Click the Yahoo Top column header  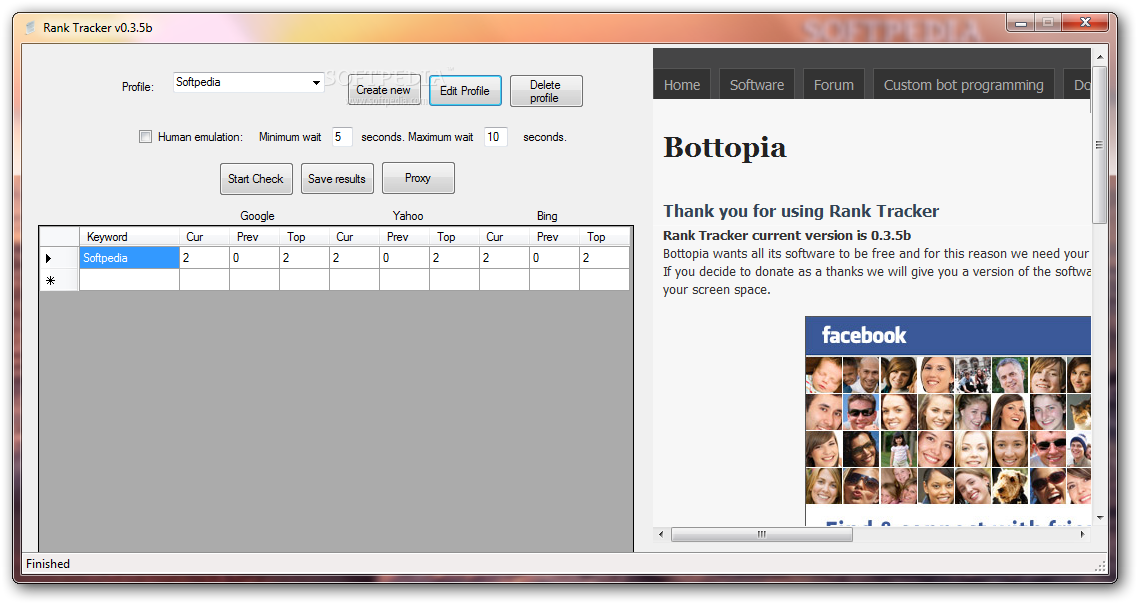pos(454,237)
